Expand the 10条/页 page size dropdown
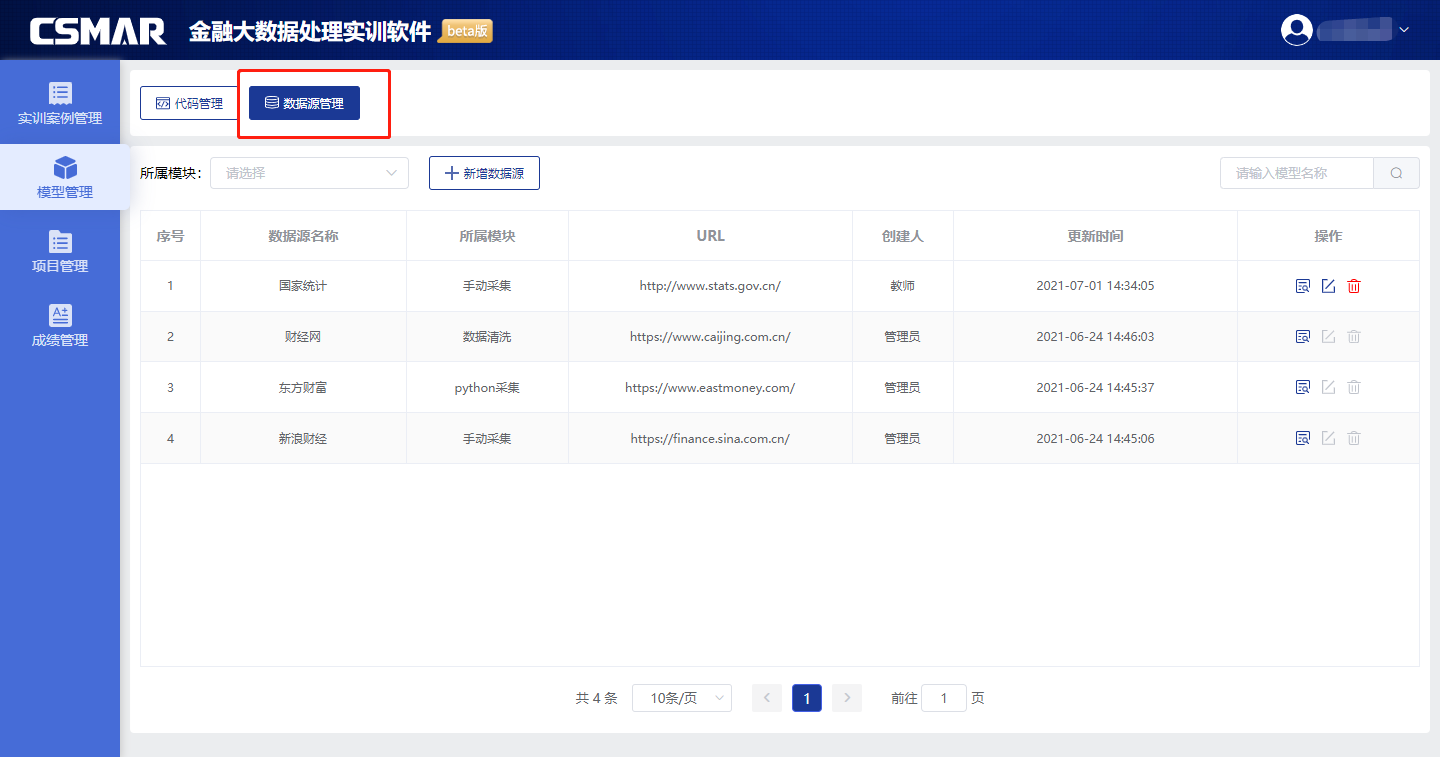1440x757 pixels. coord(681,698)
